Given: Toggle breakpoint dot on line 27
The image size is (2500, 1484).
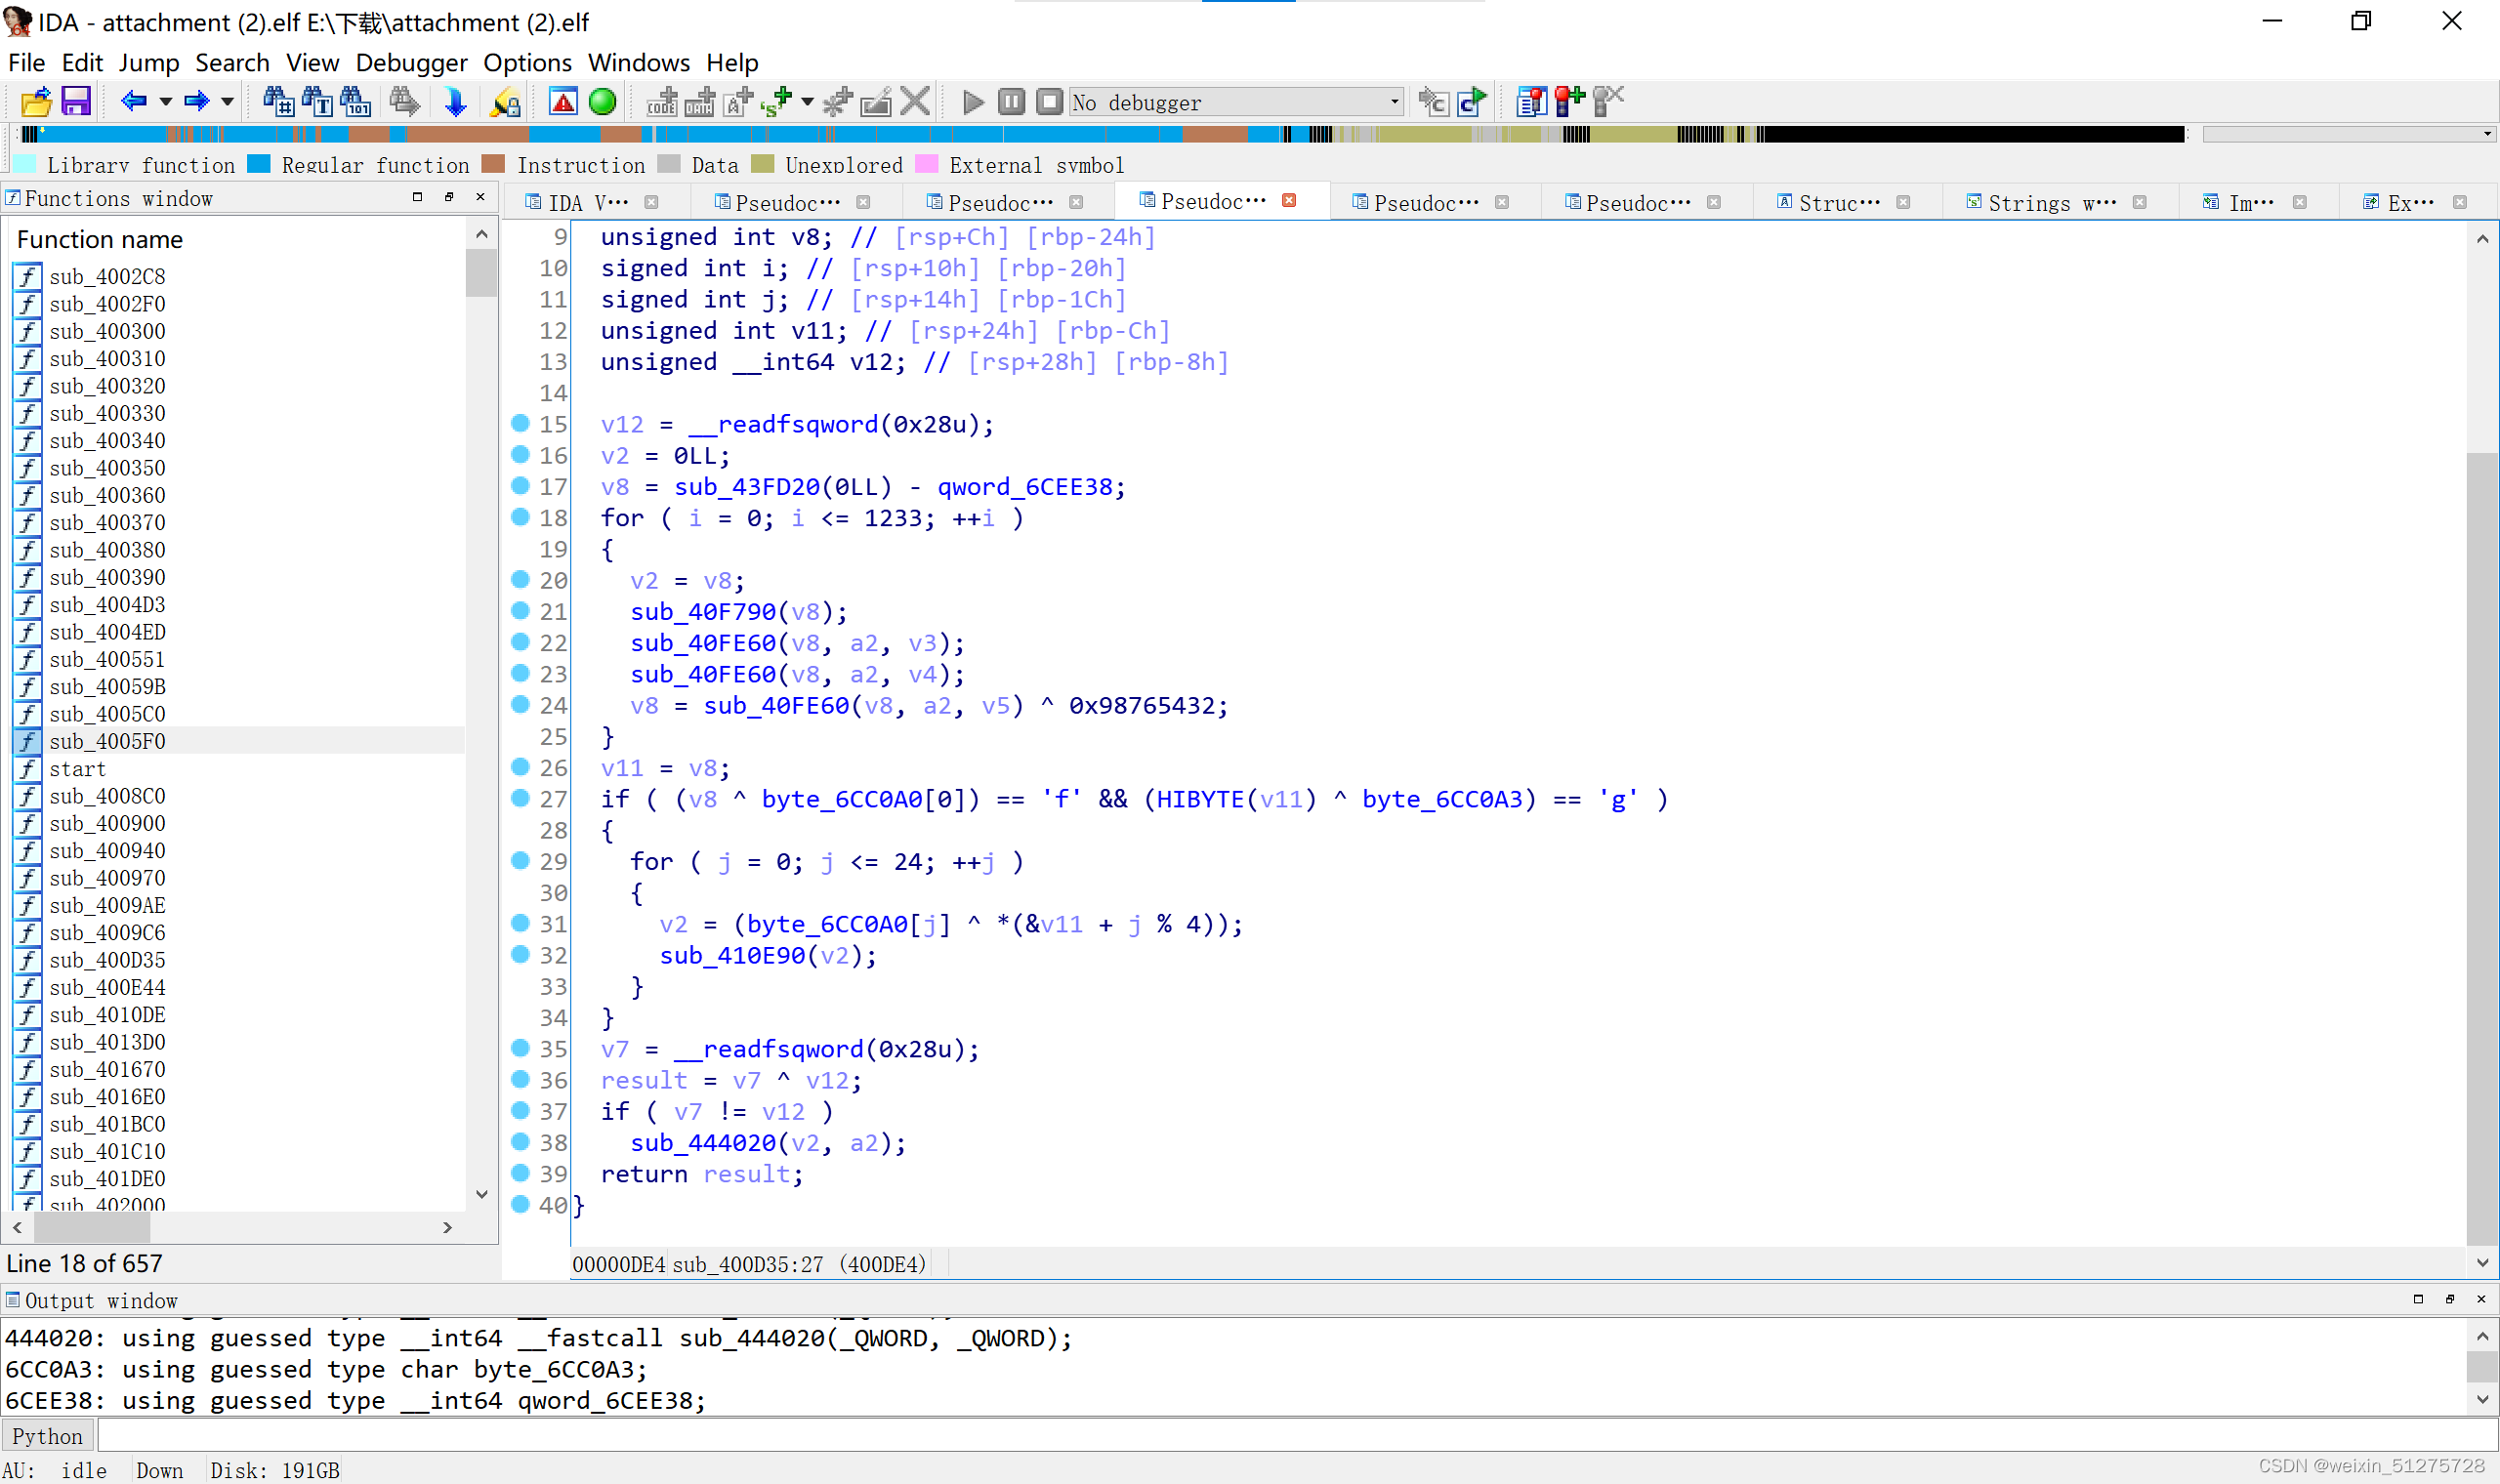Looking at the screenshot, I should click(520, 798).
